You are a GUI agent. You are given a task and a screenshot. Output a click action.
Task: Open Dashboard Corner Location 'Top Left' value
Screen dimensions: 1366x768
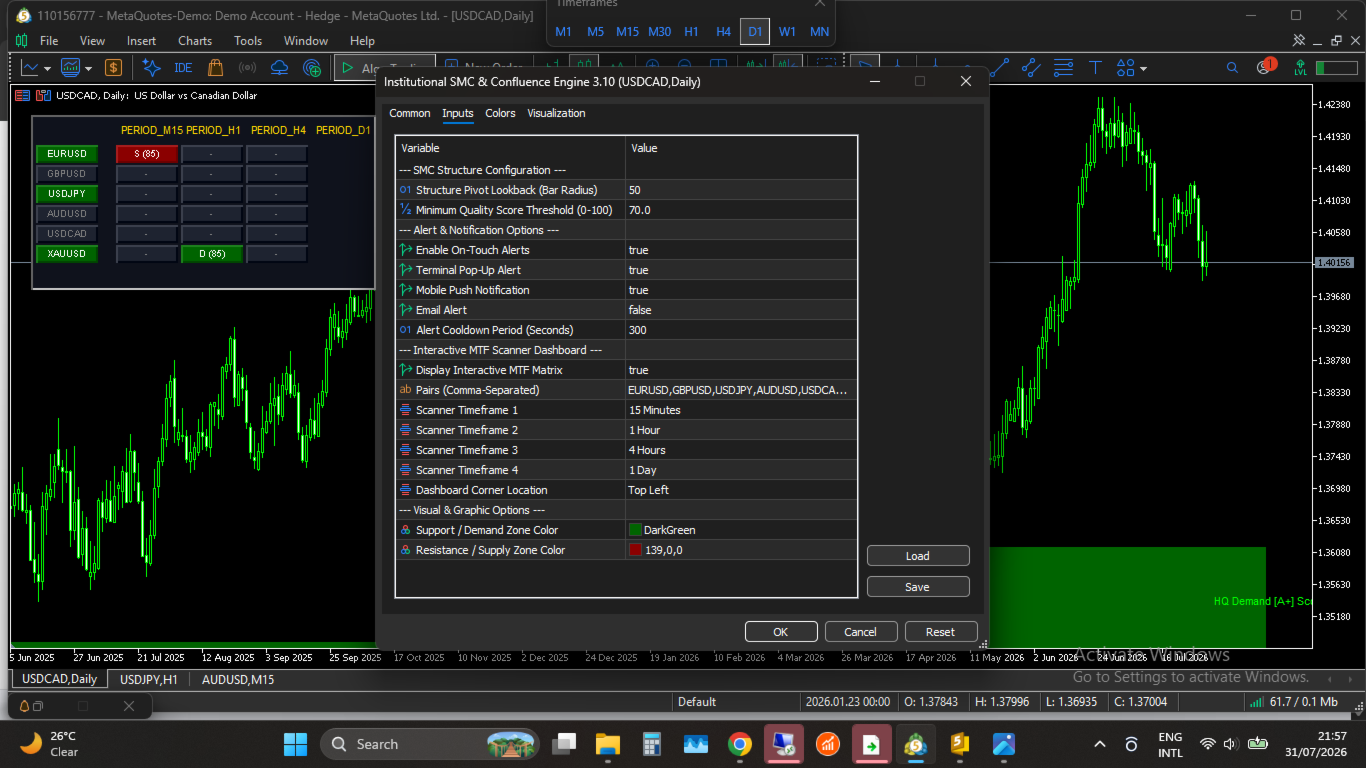pyautogui.click(x=741, y=490)
